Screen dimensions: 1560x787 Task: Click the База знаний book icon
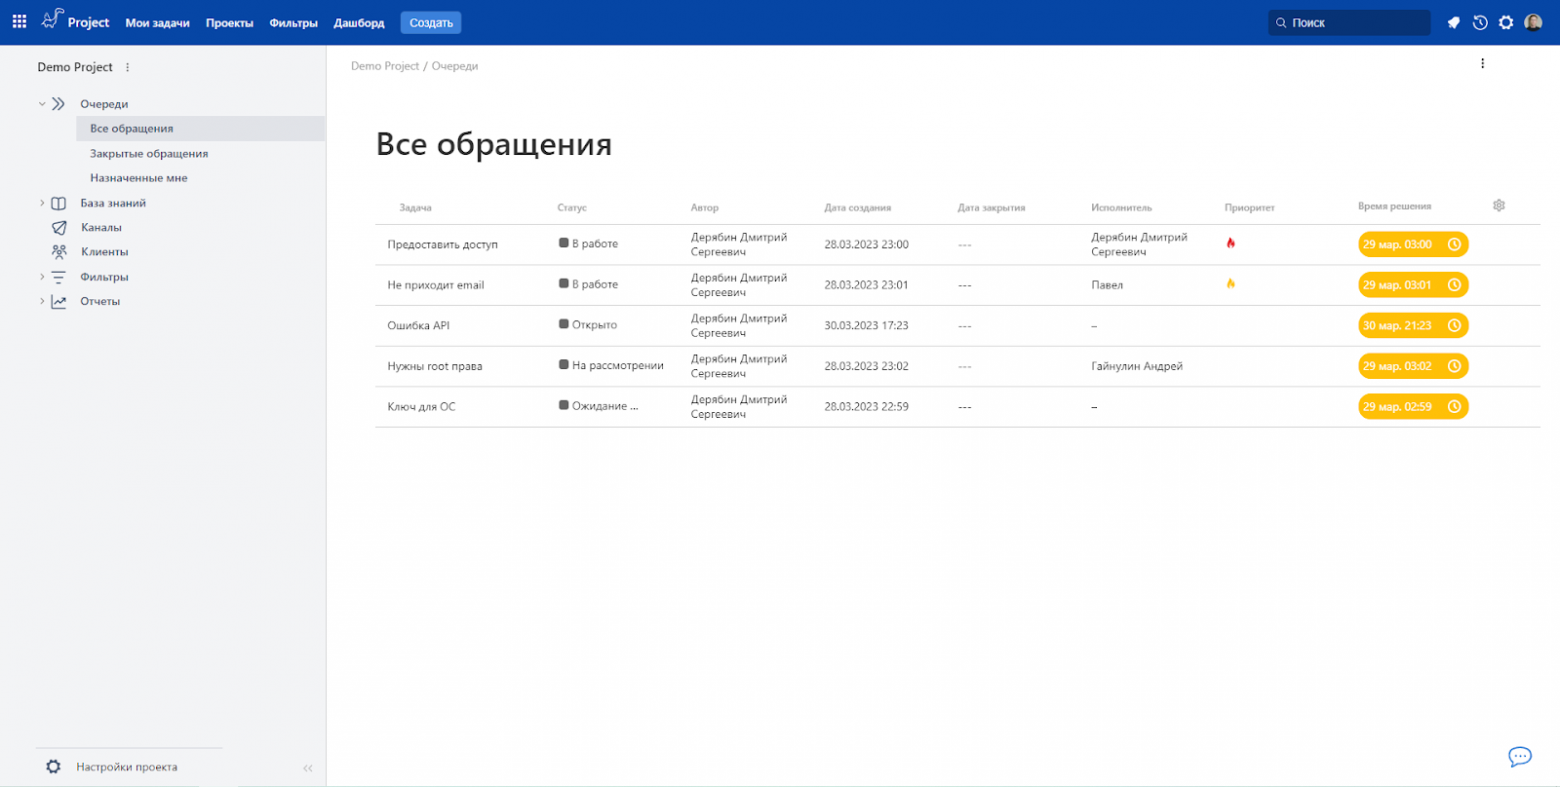(57, 203)
